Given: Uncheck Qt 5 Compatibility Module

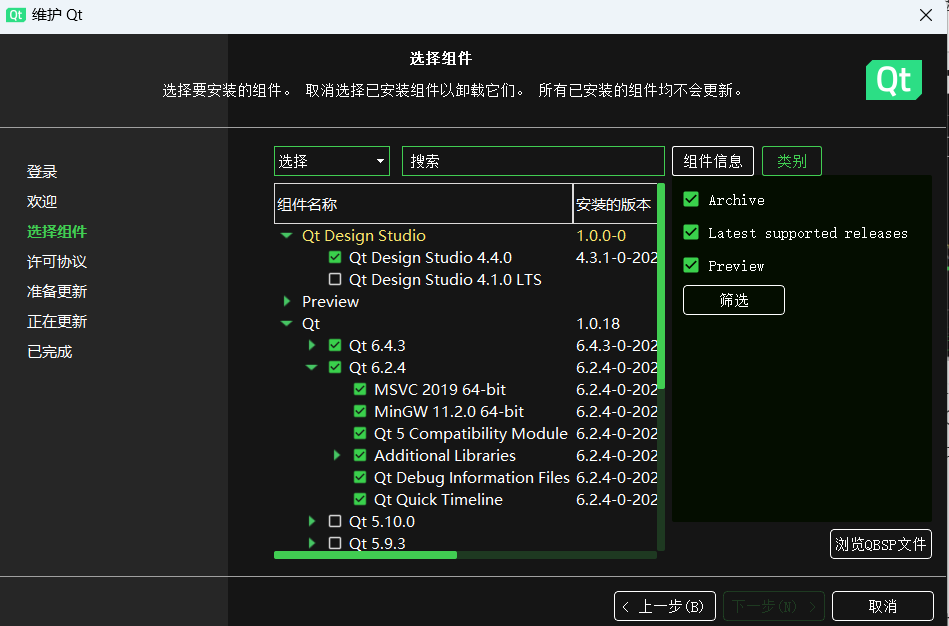Looking at the screenshot, I should tap(360, 433).
